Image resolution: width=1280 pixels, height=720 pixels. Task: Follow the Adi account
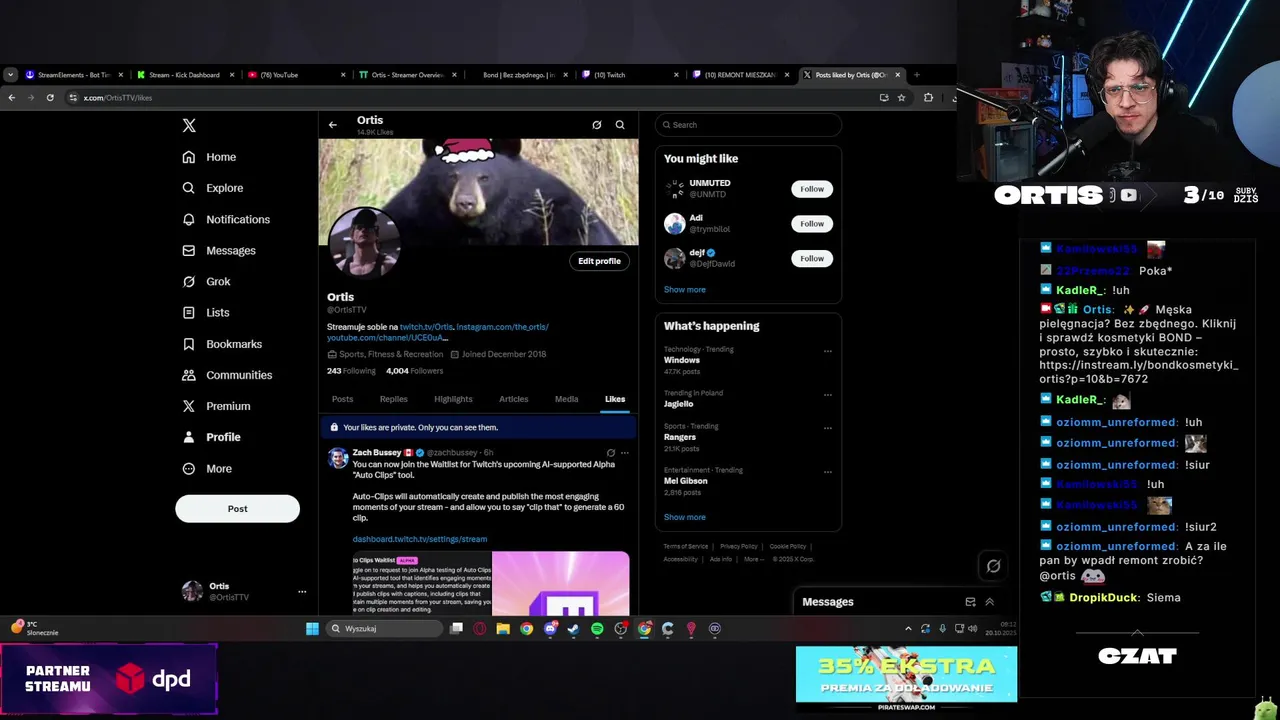pos(812,224)
